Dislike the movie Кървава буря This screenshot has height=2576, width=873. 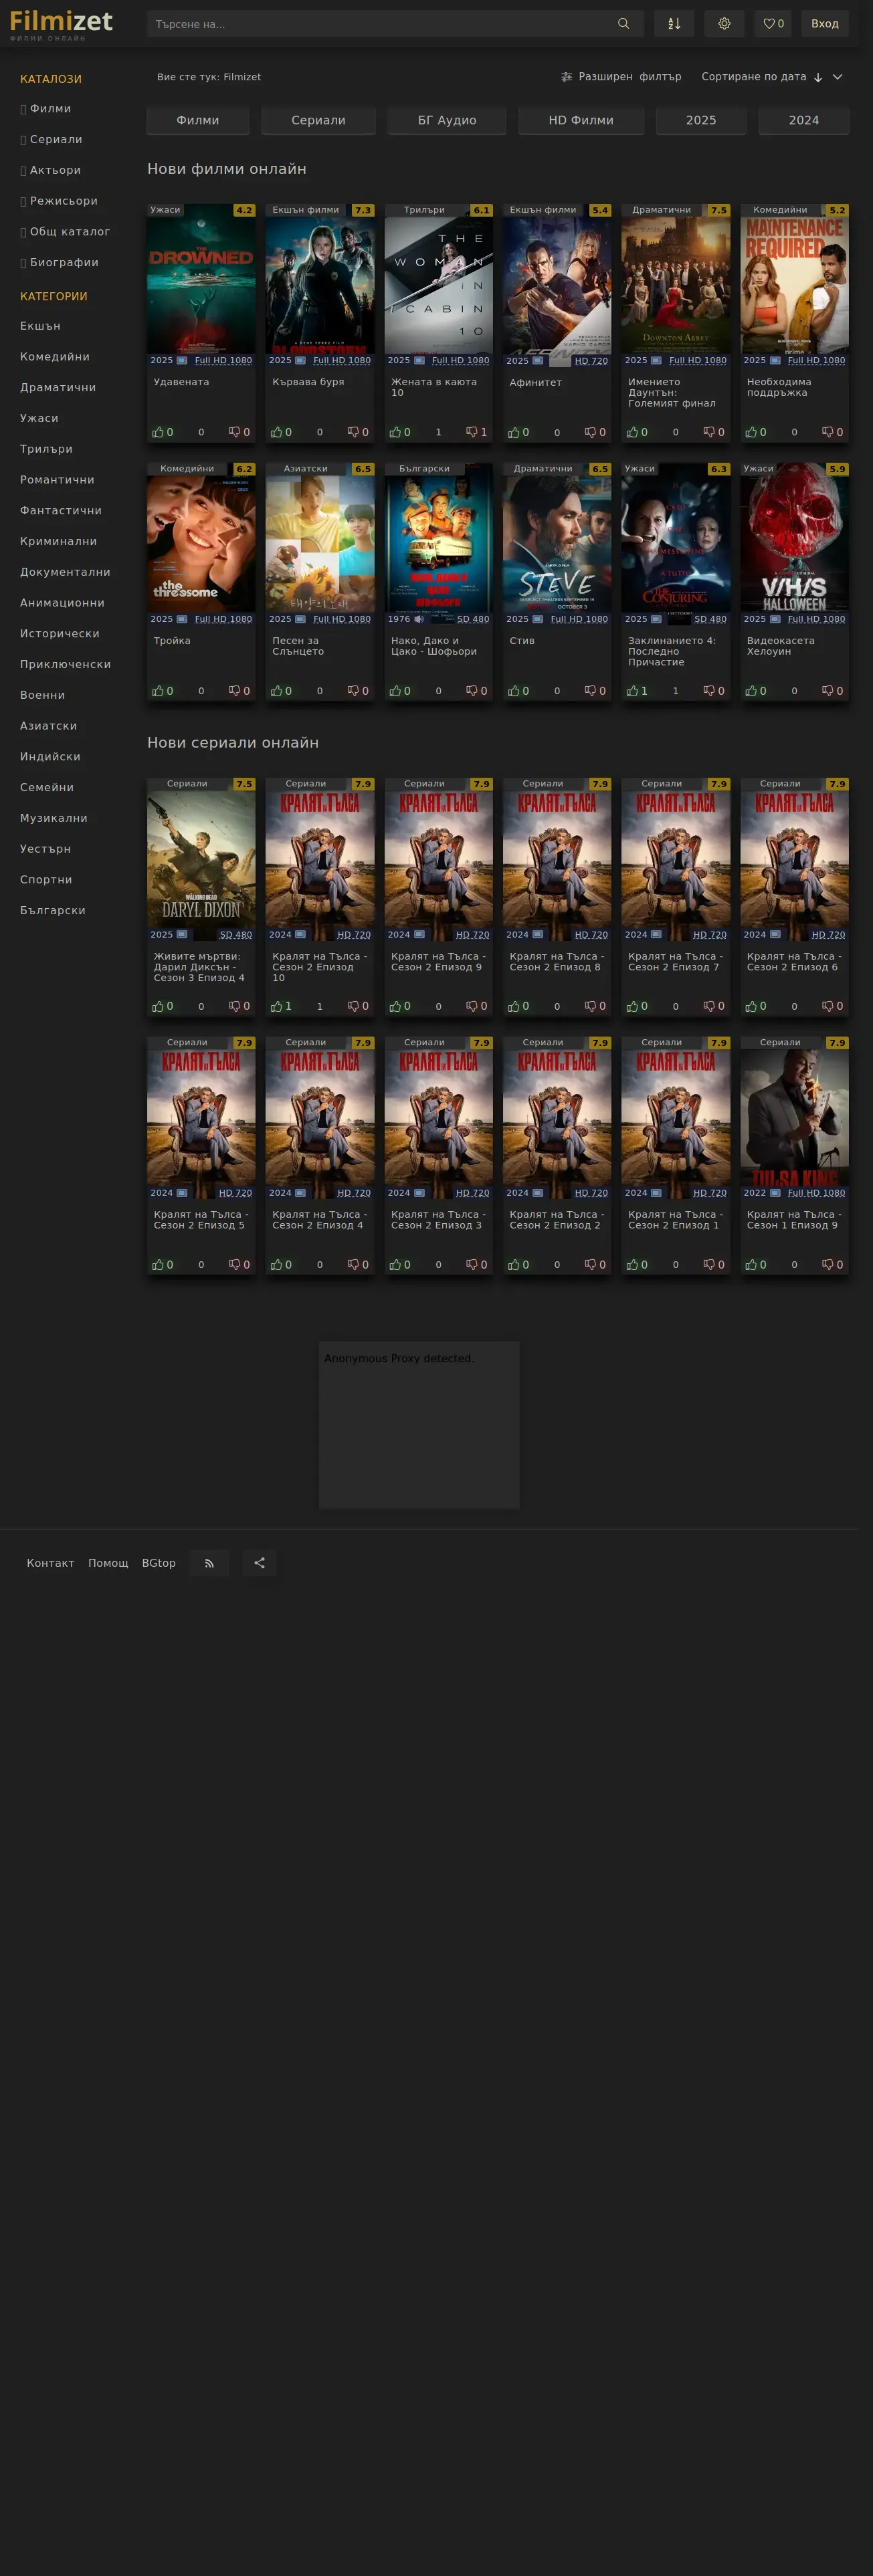pyautogui.click(x=358, y=432)
